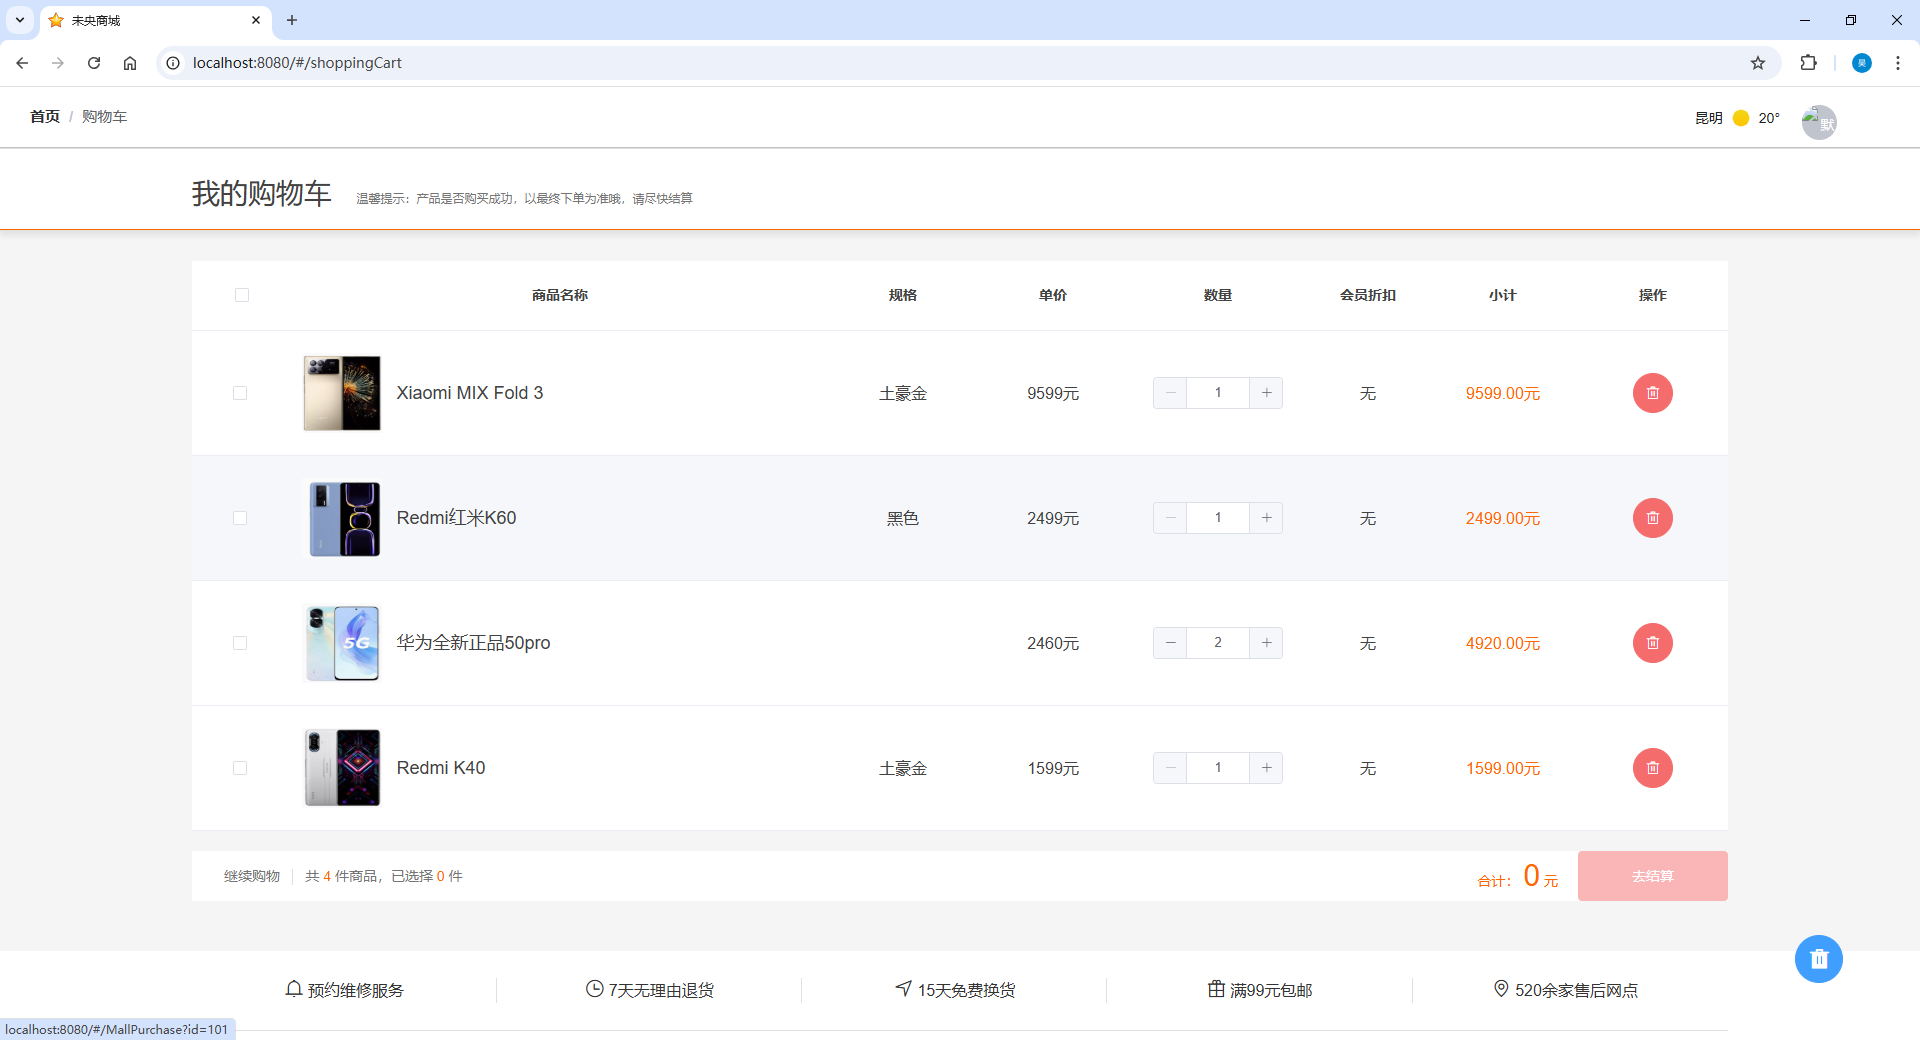Increase Redmi K40 quantity
Image resolution: width=1920 pixels, height=1040 pixels.
1266,768
